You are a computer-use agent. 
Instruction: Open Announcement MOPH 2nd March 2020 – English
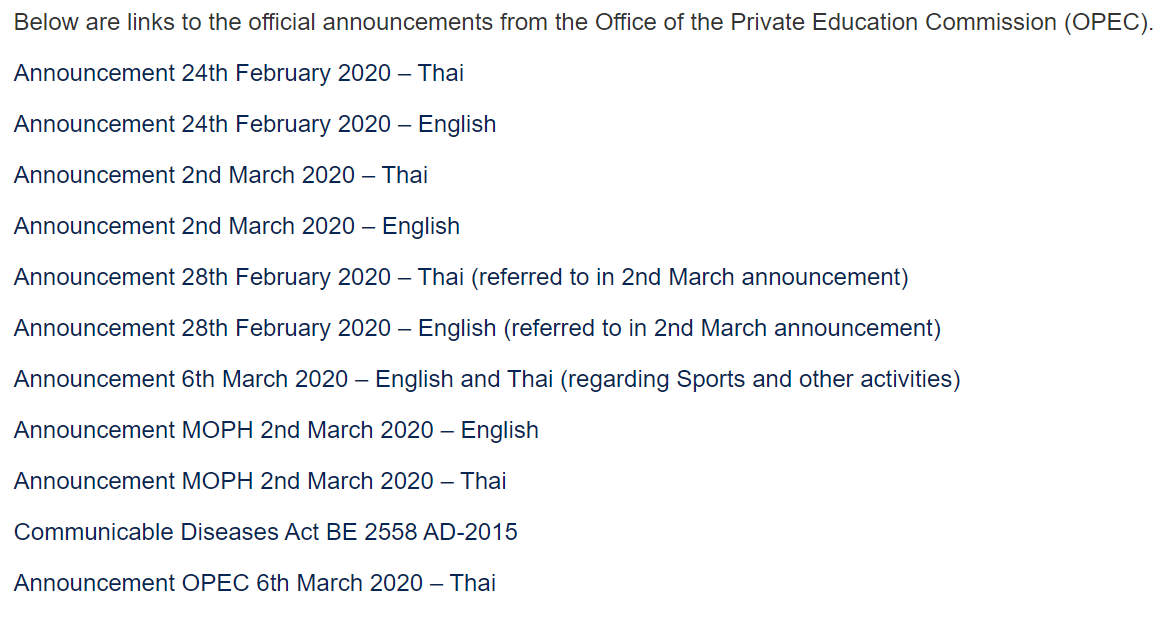276,430
